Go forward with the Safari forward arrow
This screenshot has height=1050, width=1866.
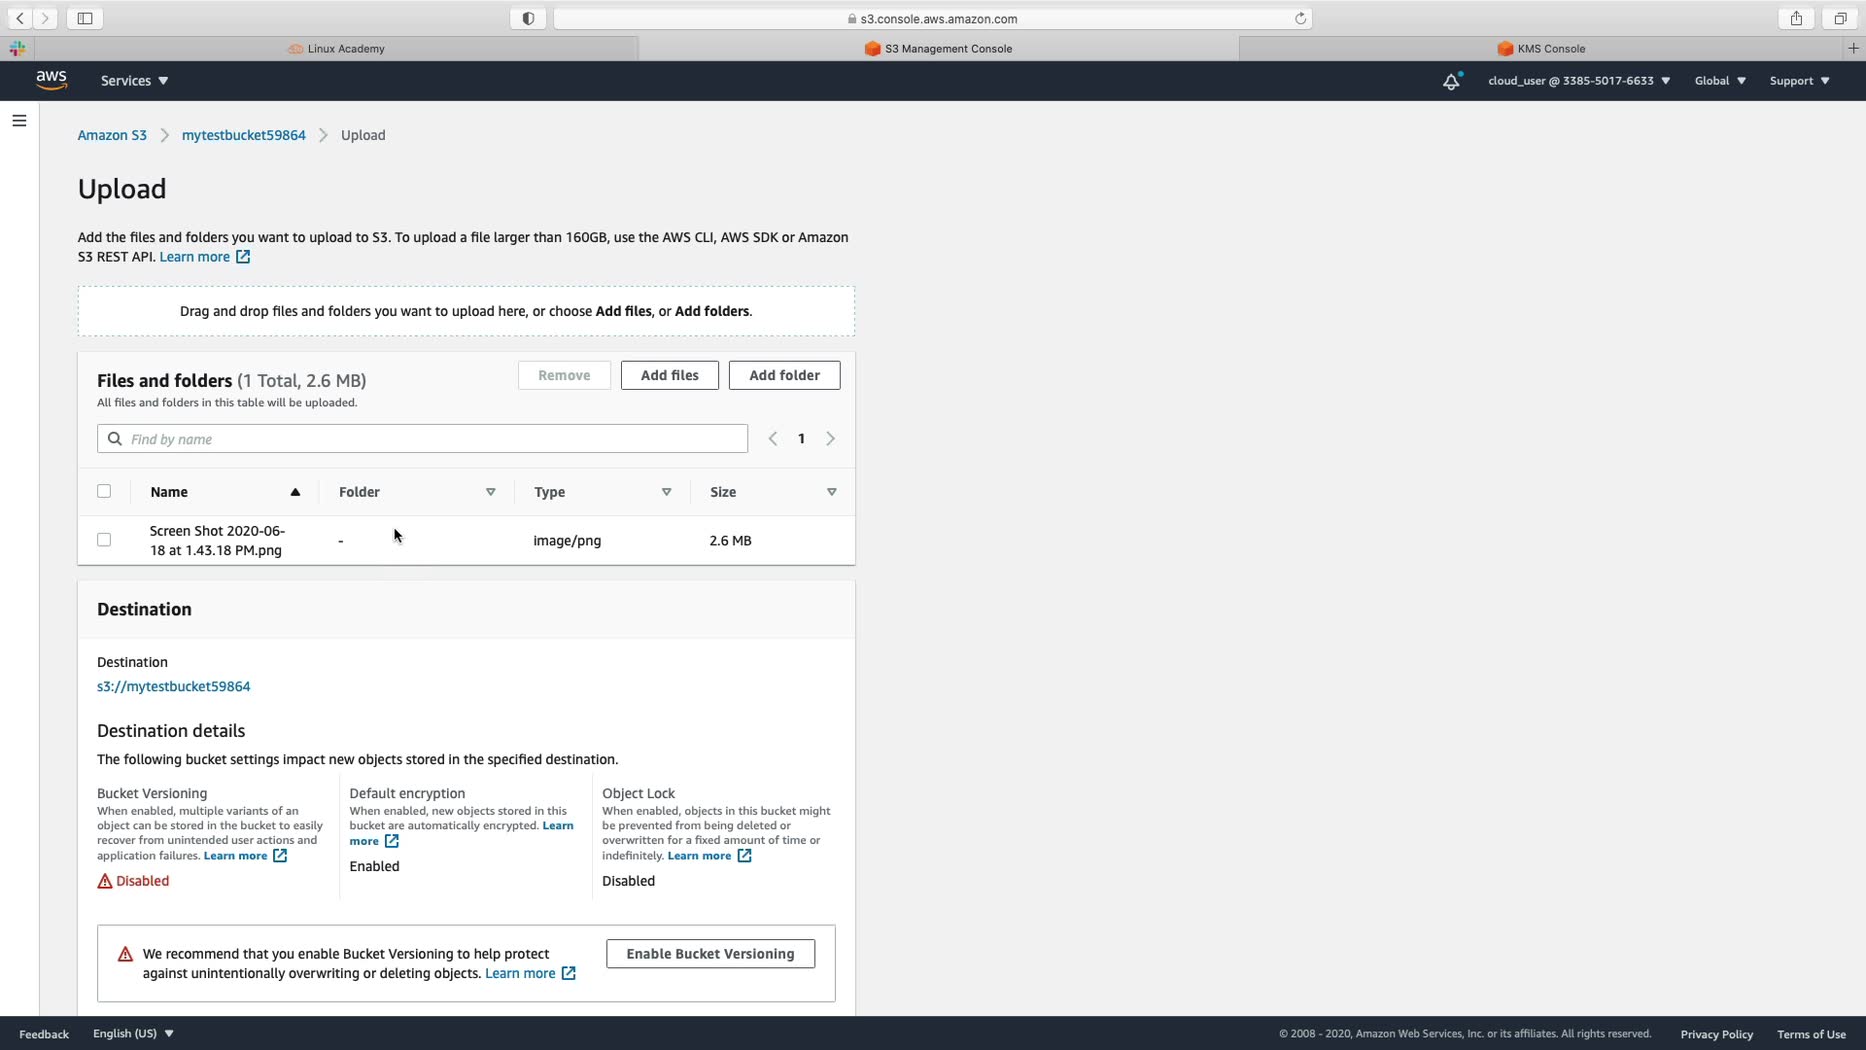(45, 18)
